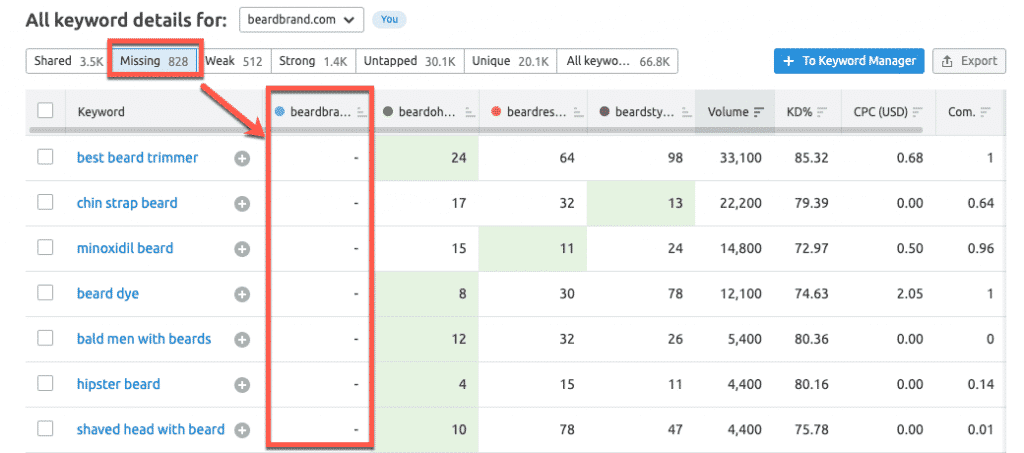Click plus icon beside minoxidil beard

click(x=242, y=249)
